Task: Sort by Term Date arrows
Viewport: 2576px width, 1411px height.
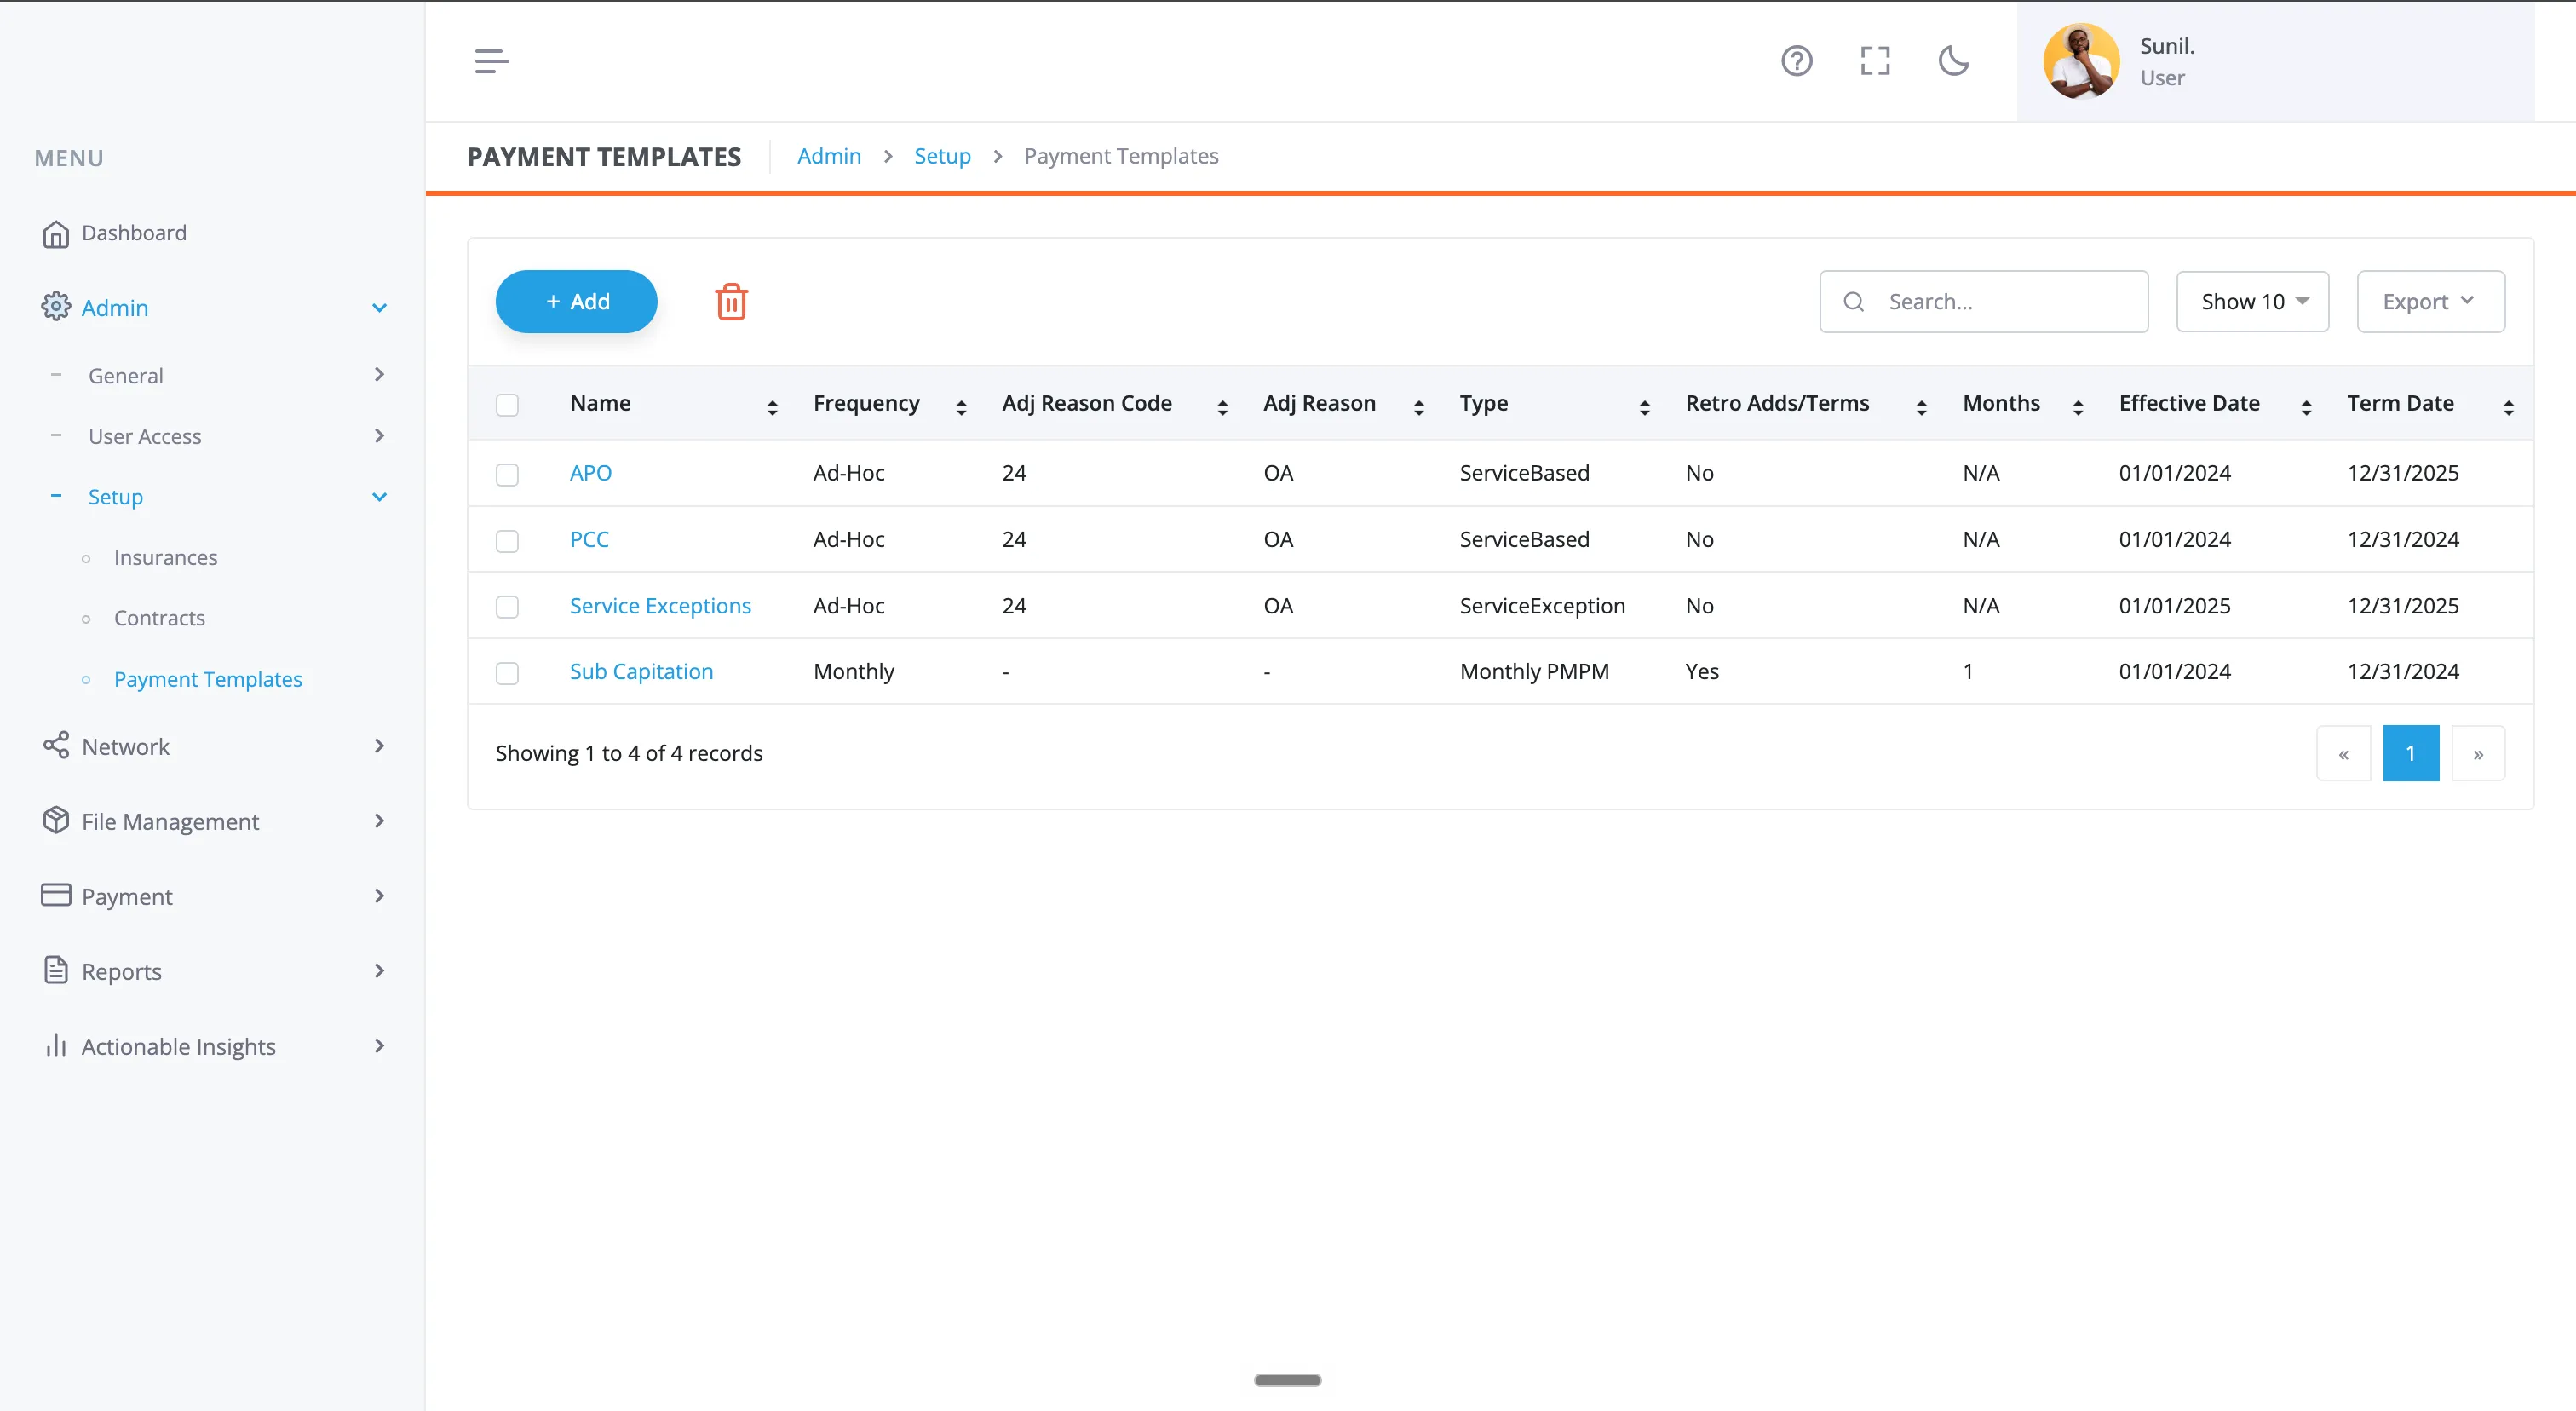Action: click(x=2508, y=407)
